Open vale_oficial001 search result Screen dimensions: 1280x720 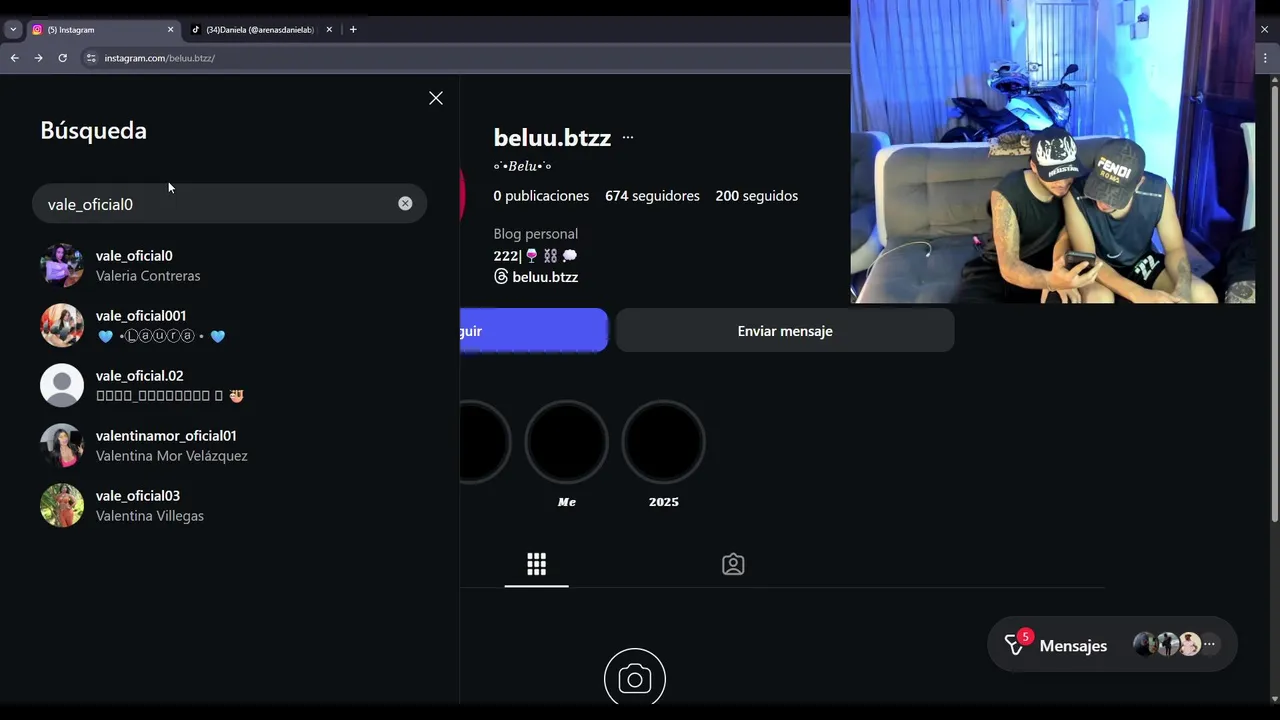click(229, 326)
